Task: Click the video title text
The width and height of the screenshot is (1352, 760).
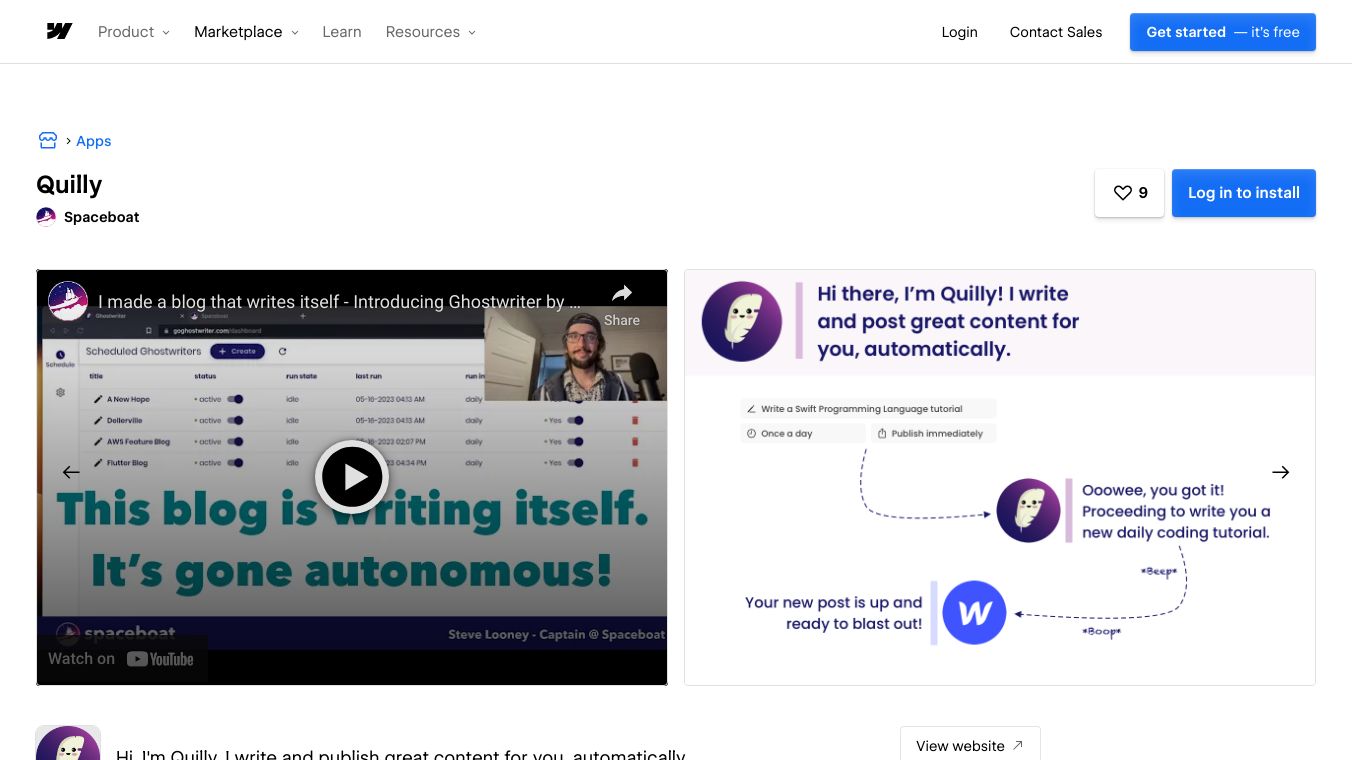Action: coord(339,301)
